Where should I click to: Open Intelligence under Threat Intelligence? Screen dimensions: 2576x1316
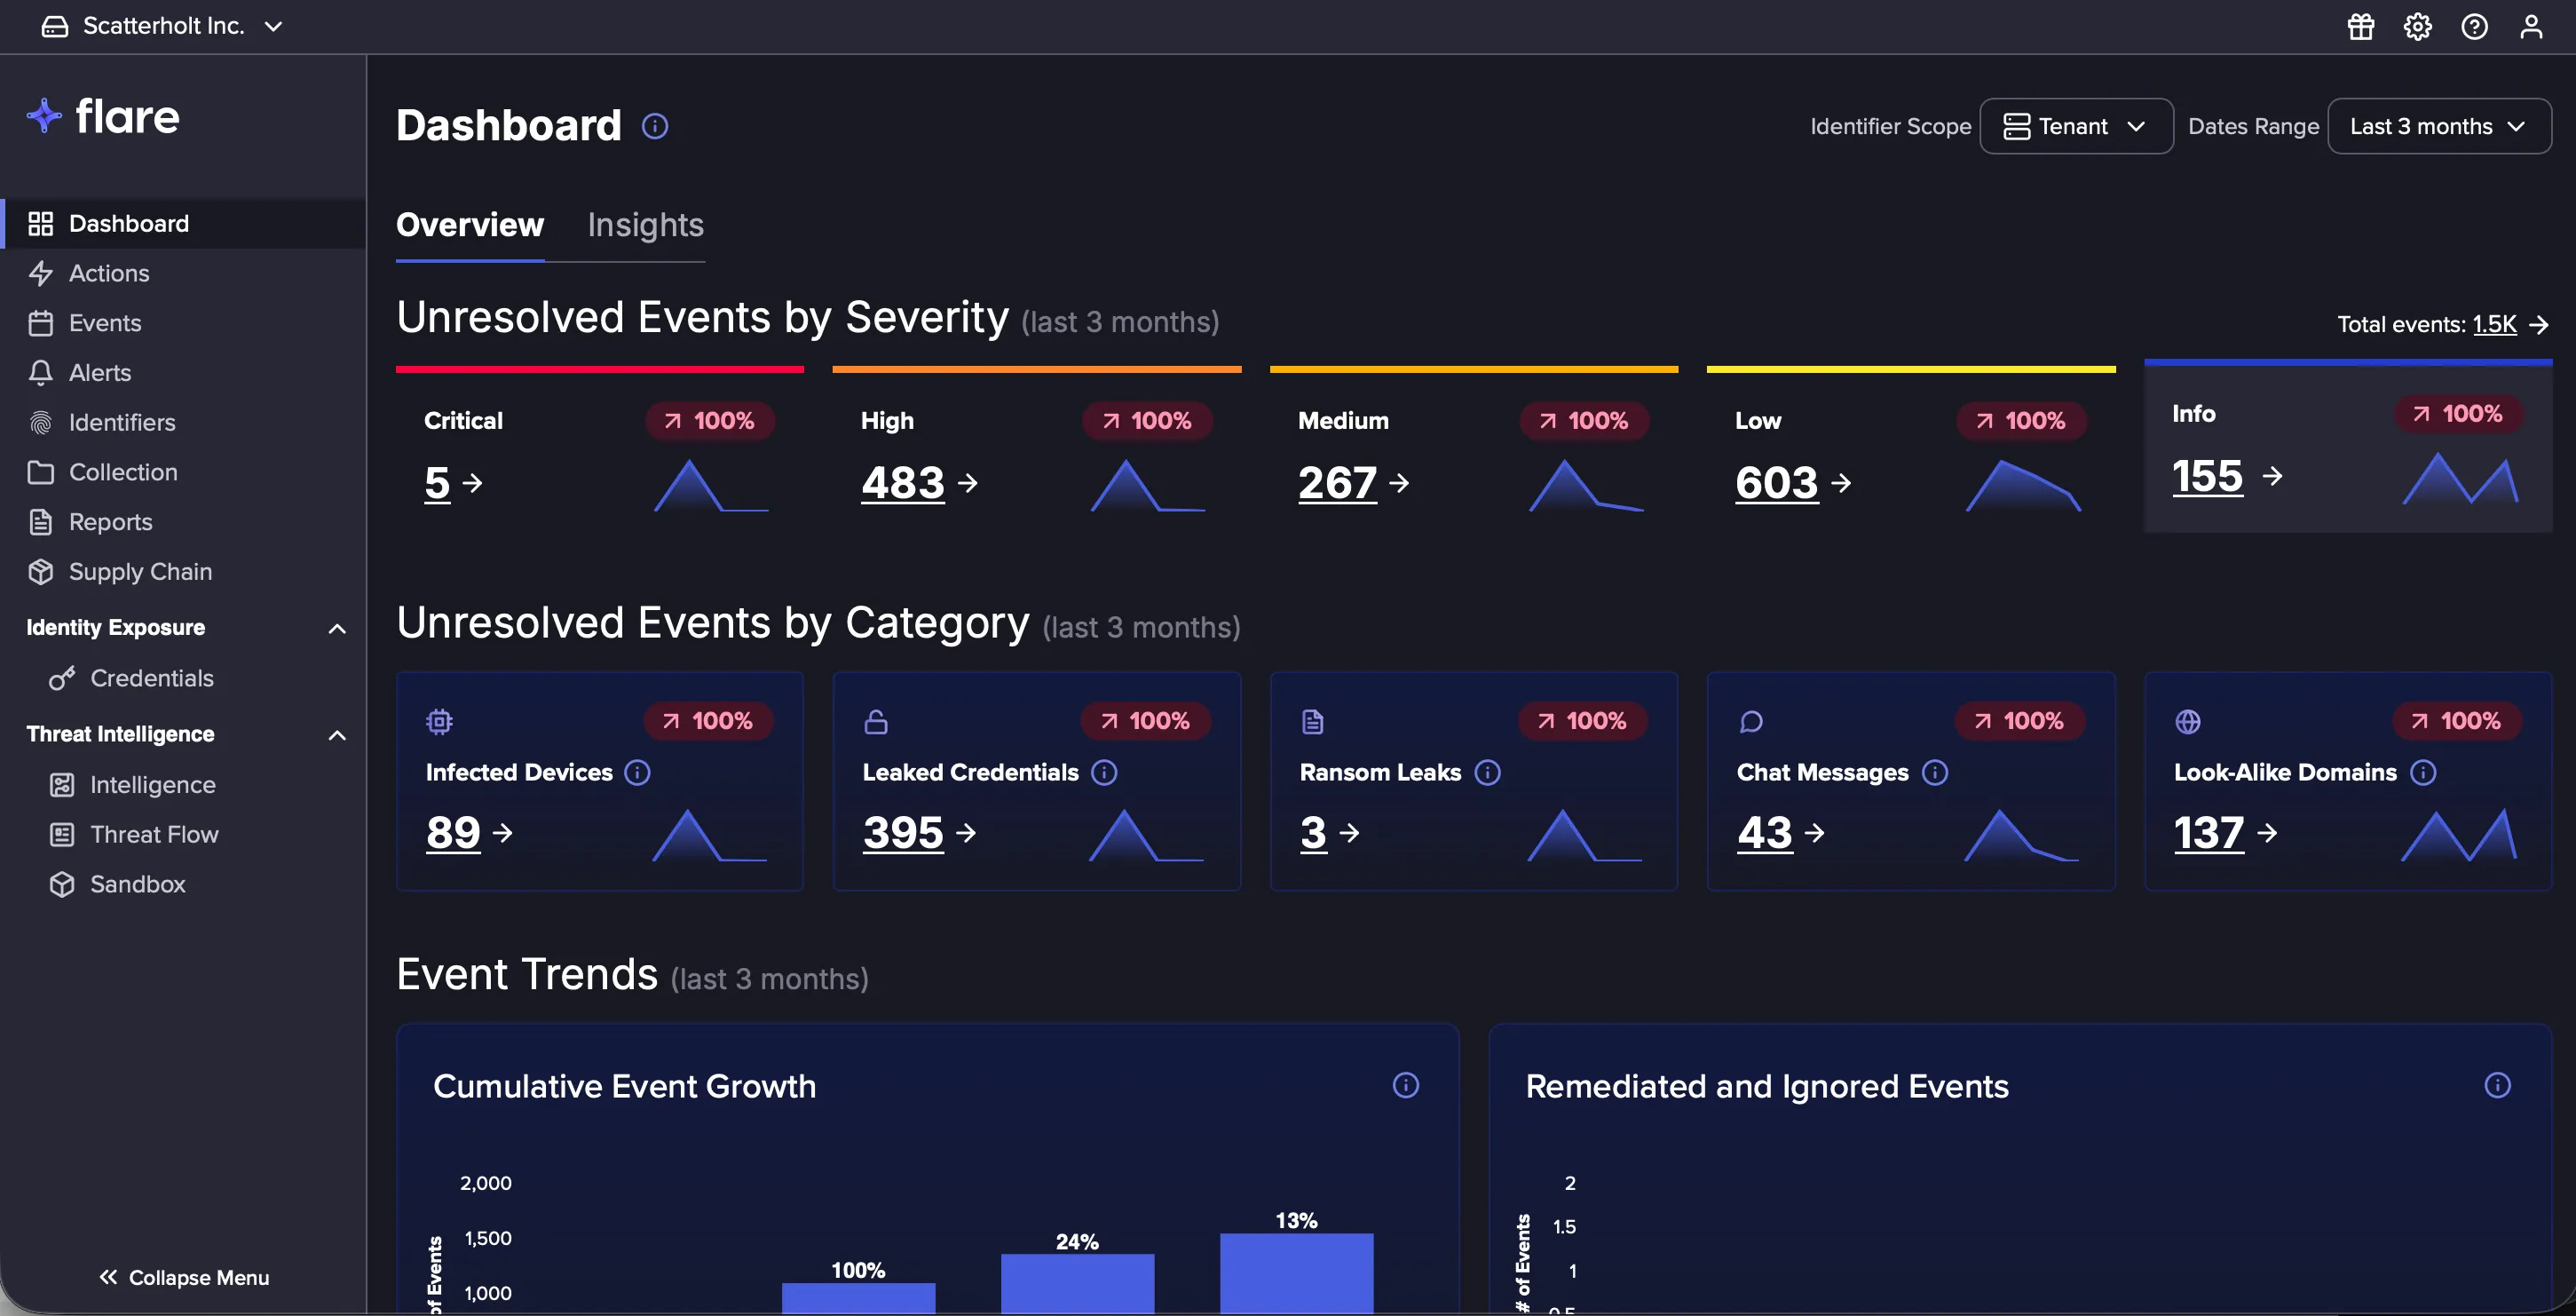point(183,785)
